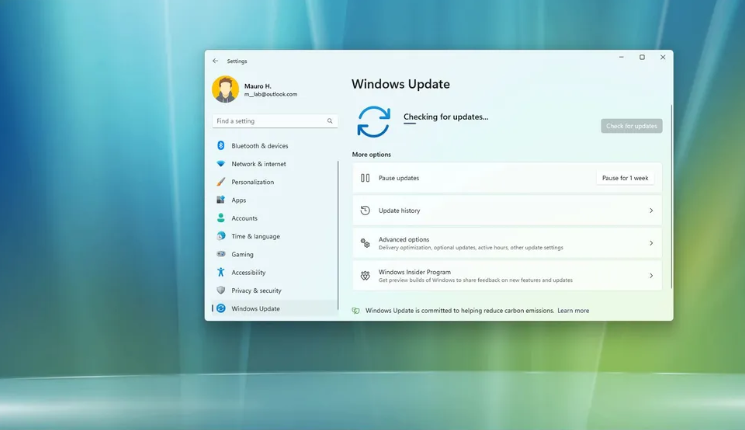Maximize the Settings window

(x=642, y=57)
